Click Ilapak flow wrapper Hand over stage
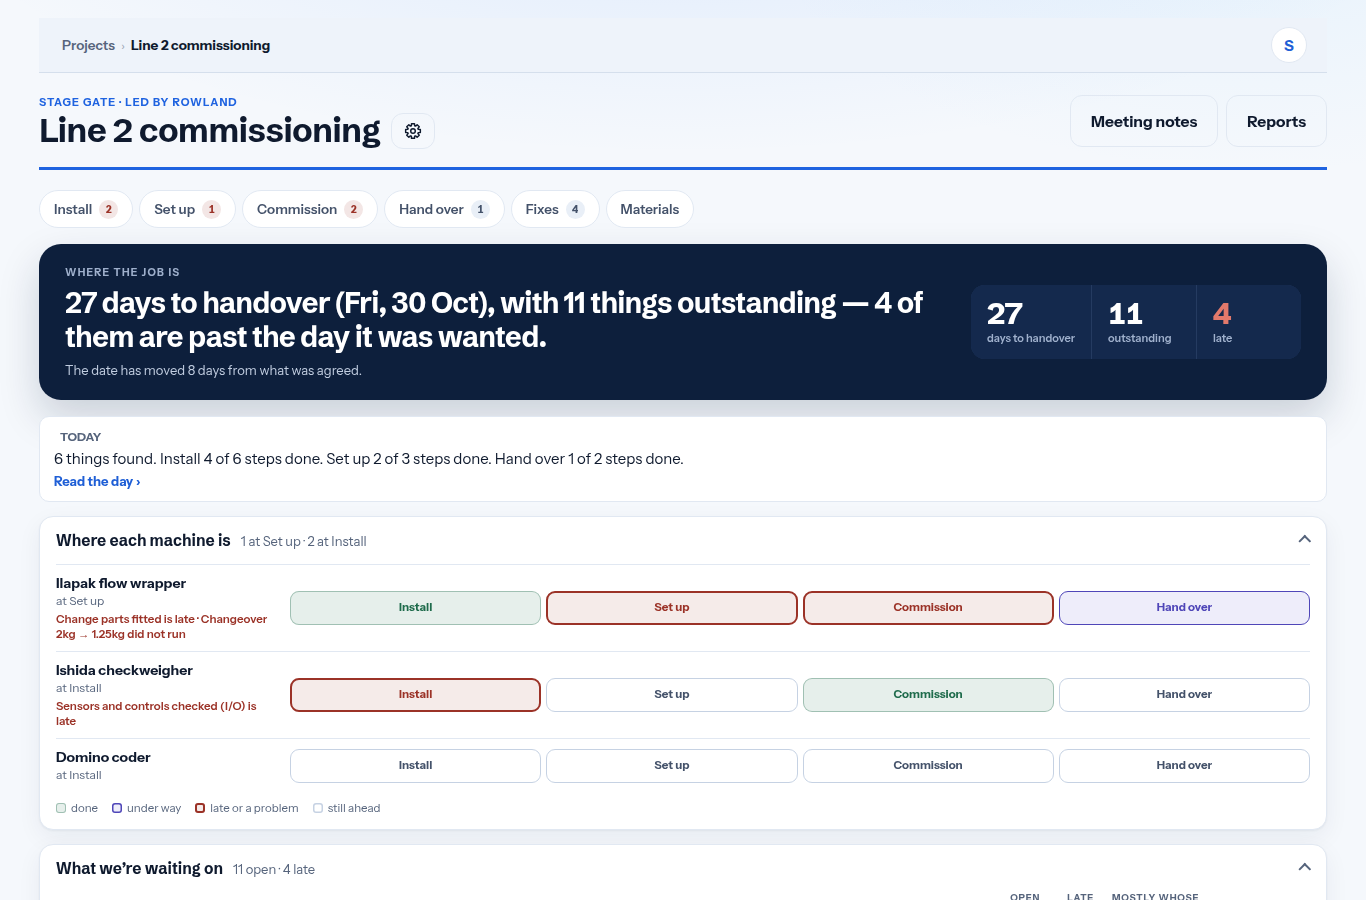Screen dimensions: 1366x900 pos(1184,608)
